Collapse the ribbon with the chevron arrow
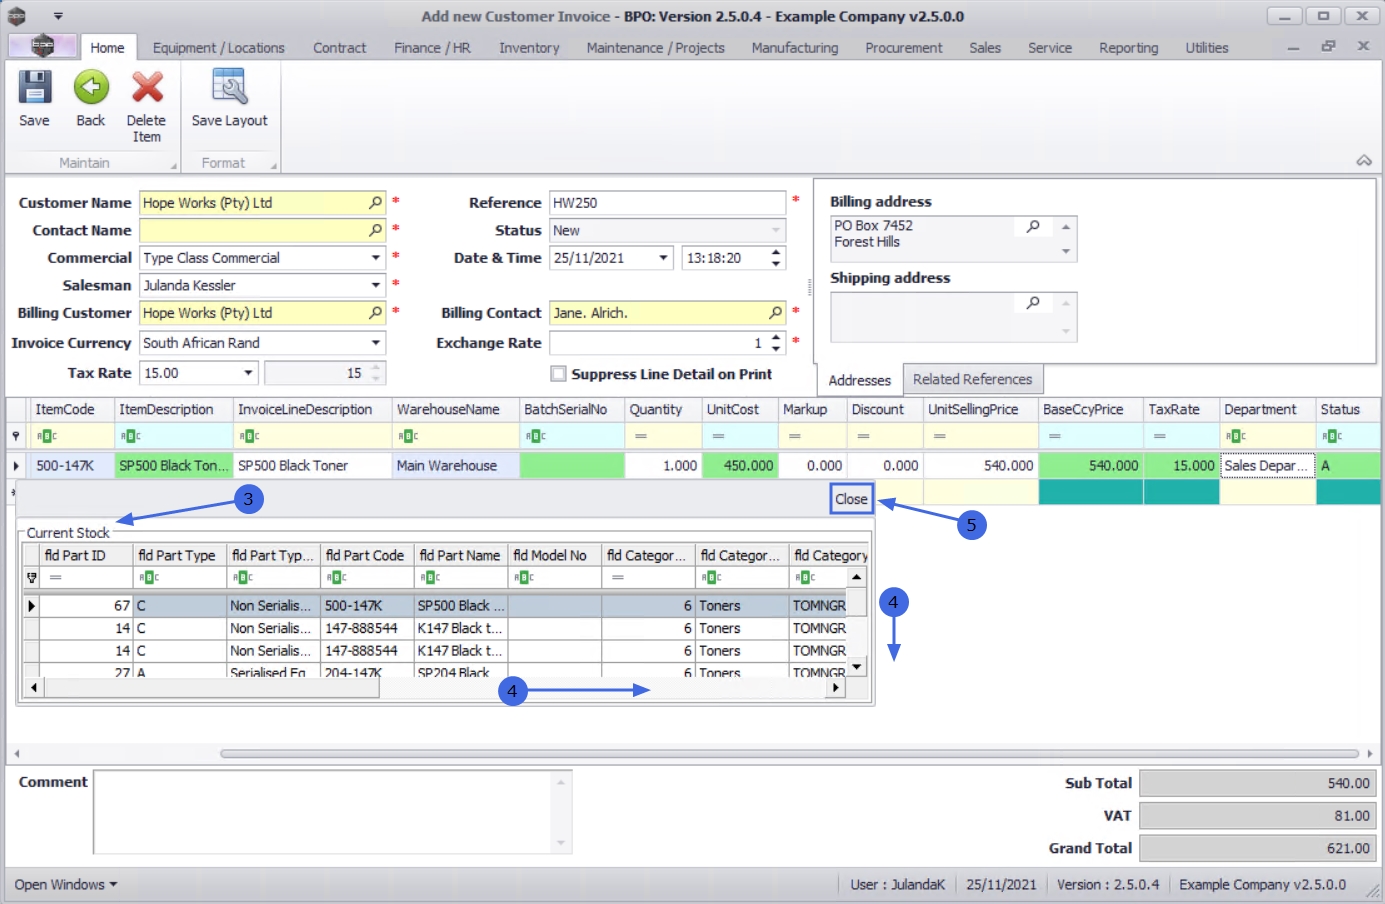This screenshot has height=904, width=1385. [x=1364, y=161]
